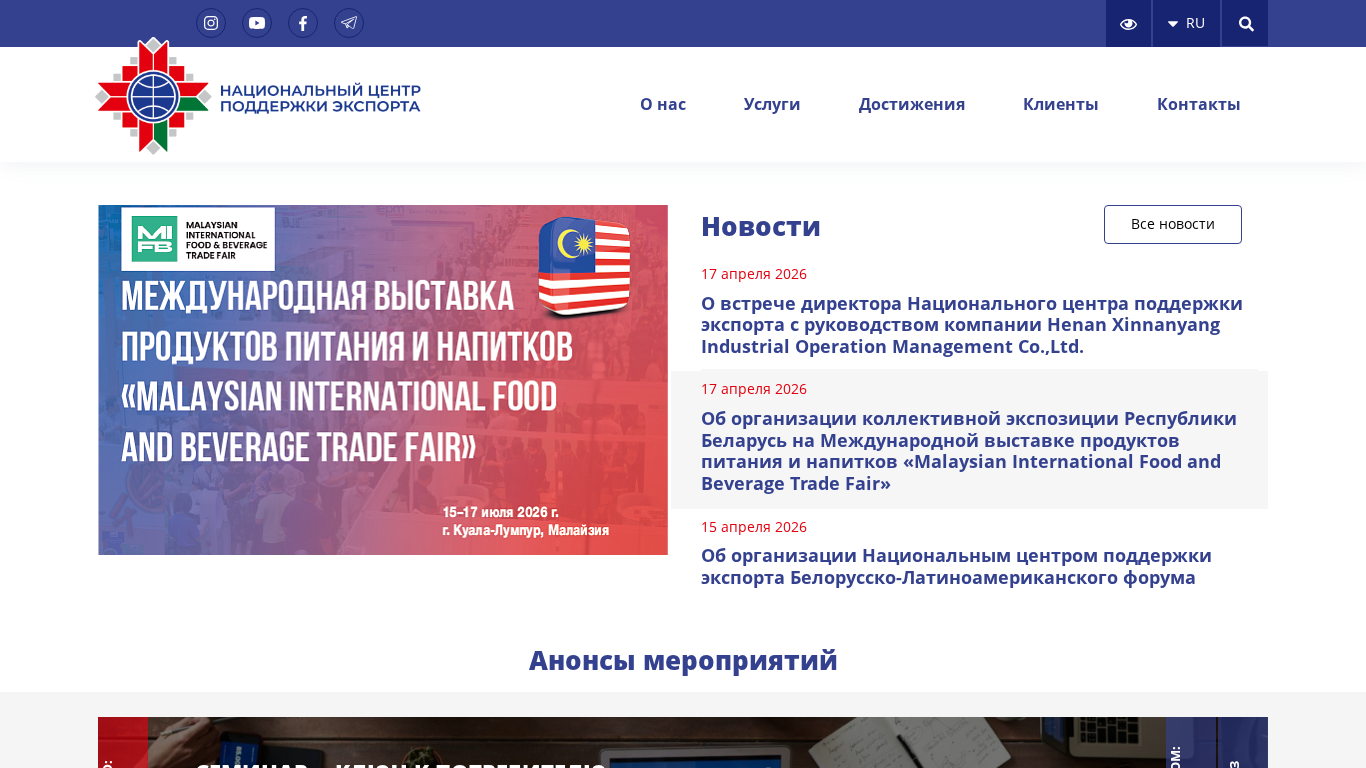Screen dimensions: 1366x768
Task: Expand the RU language dropdown
Action: click(x=1187, y=24)
